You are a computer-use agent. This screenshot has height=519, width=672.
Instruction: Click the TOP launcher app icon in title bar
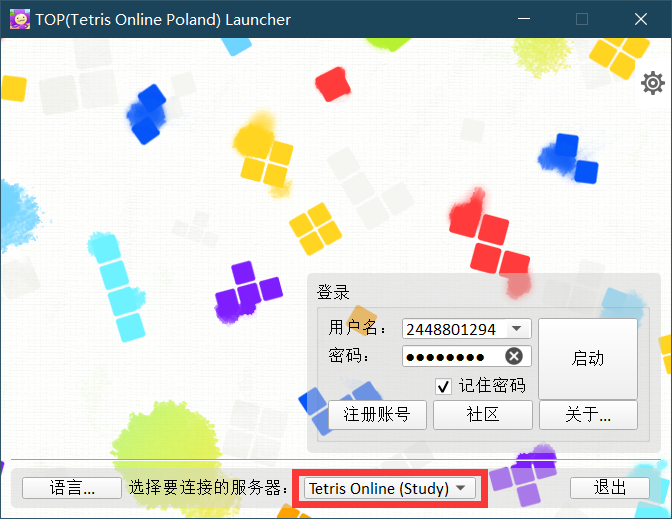coord(20,19)
